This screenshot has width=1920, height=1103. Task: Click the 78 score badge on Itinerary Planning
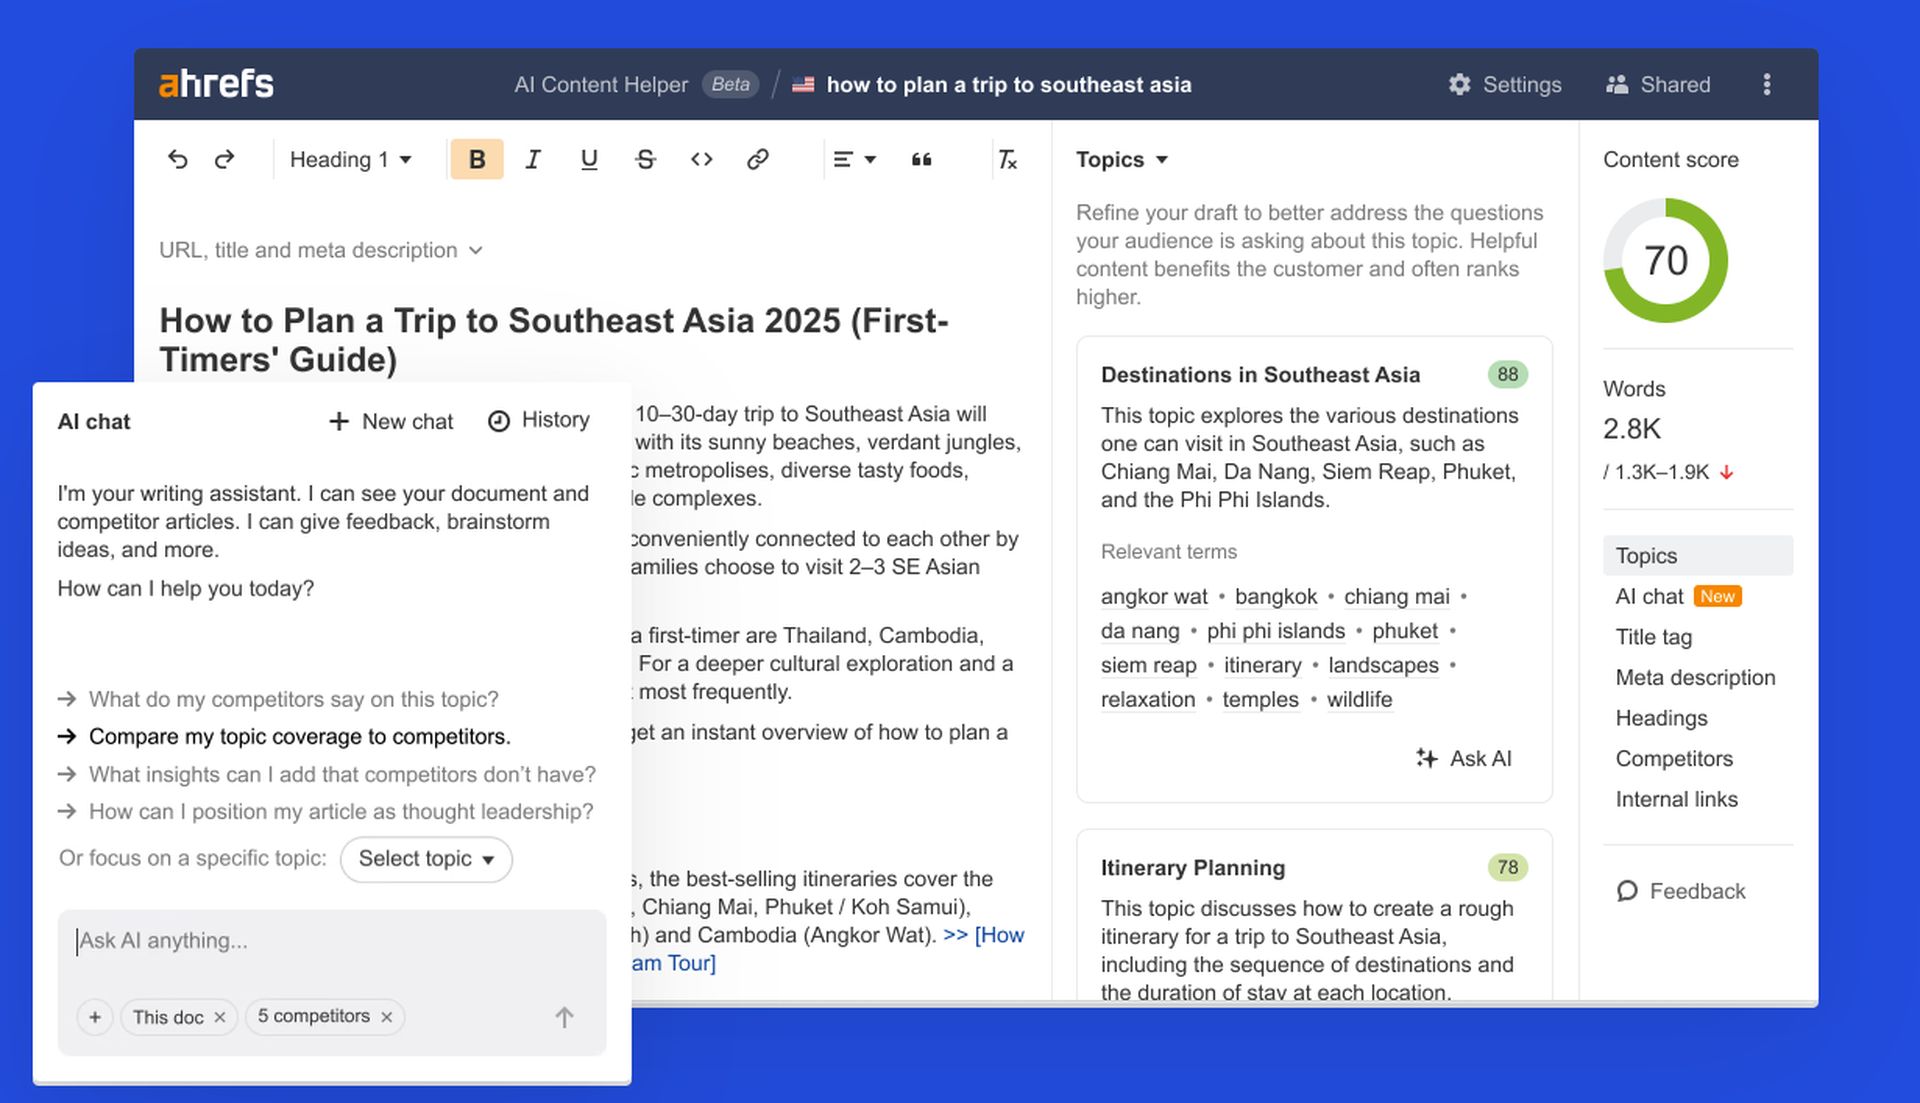[1507, 868]
